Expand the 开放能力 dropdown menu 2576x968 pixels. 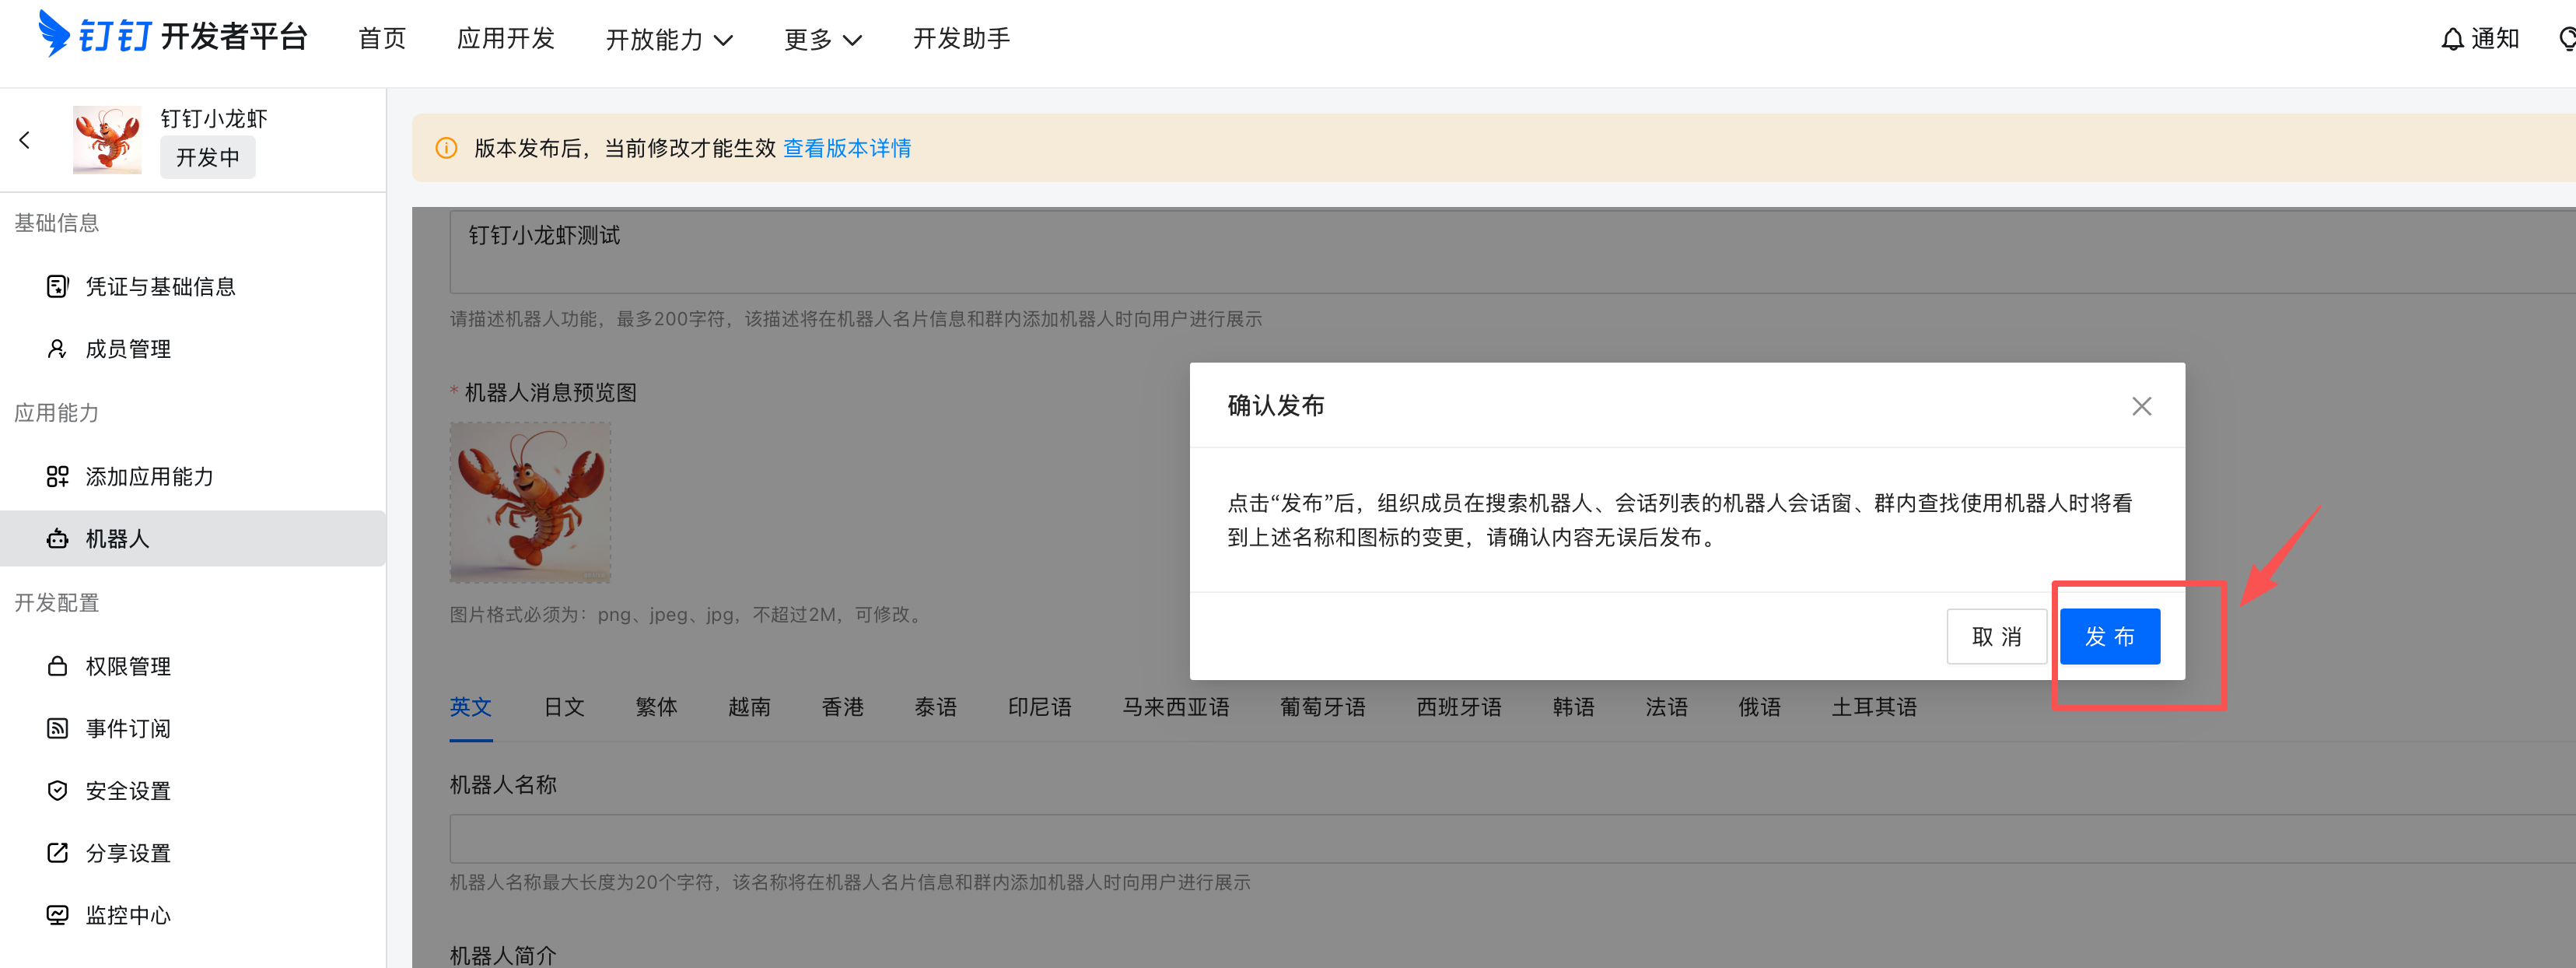(668, 39)
